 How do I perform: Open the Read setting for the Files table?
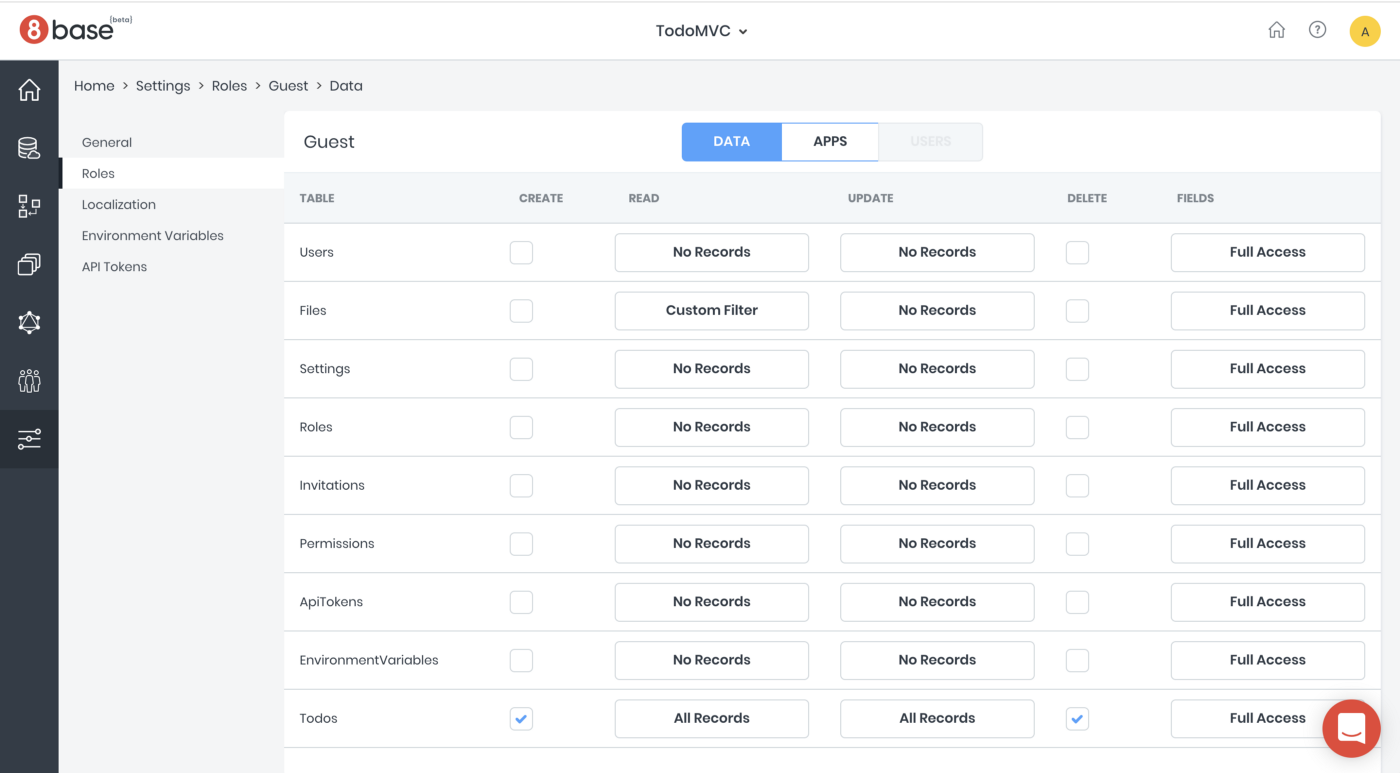pyautogui.click(x=711, y=311)
